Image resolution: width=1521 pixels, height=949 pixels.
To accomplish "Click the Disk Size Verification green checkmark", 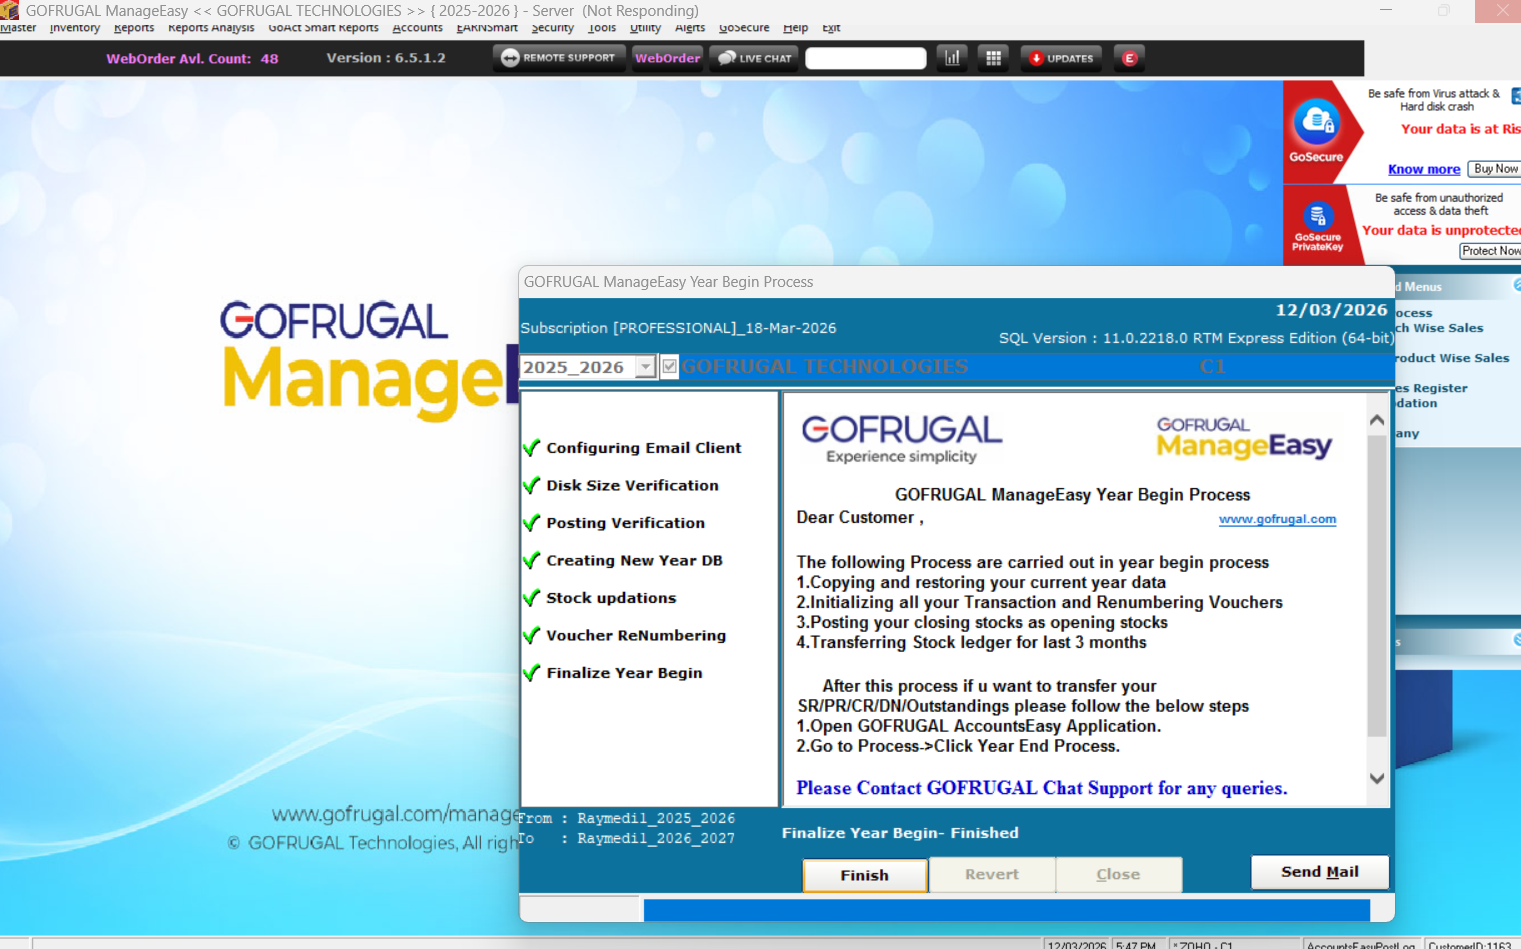I will click(x=532, y=485).
